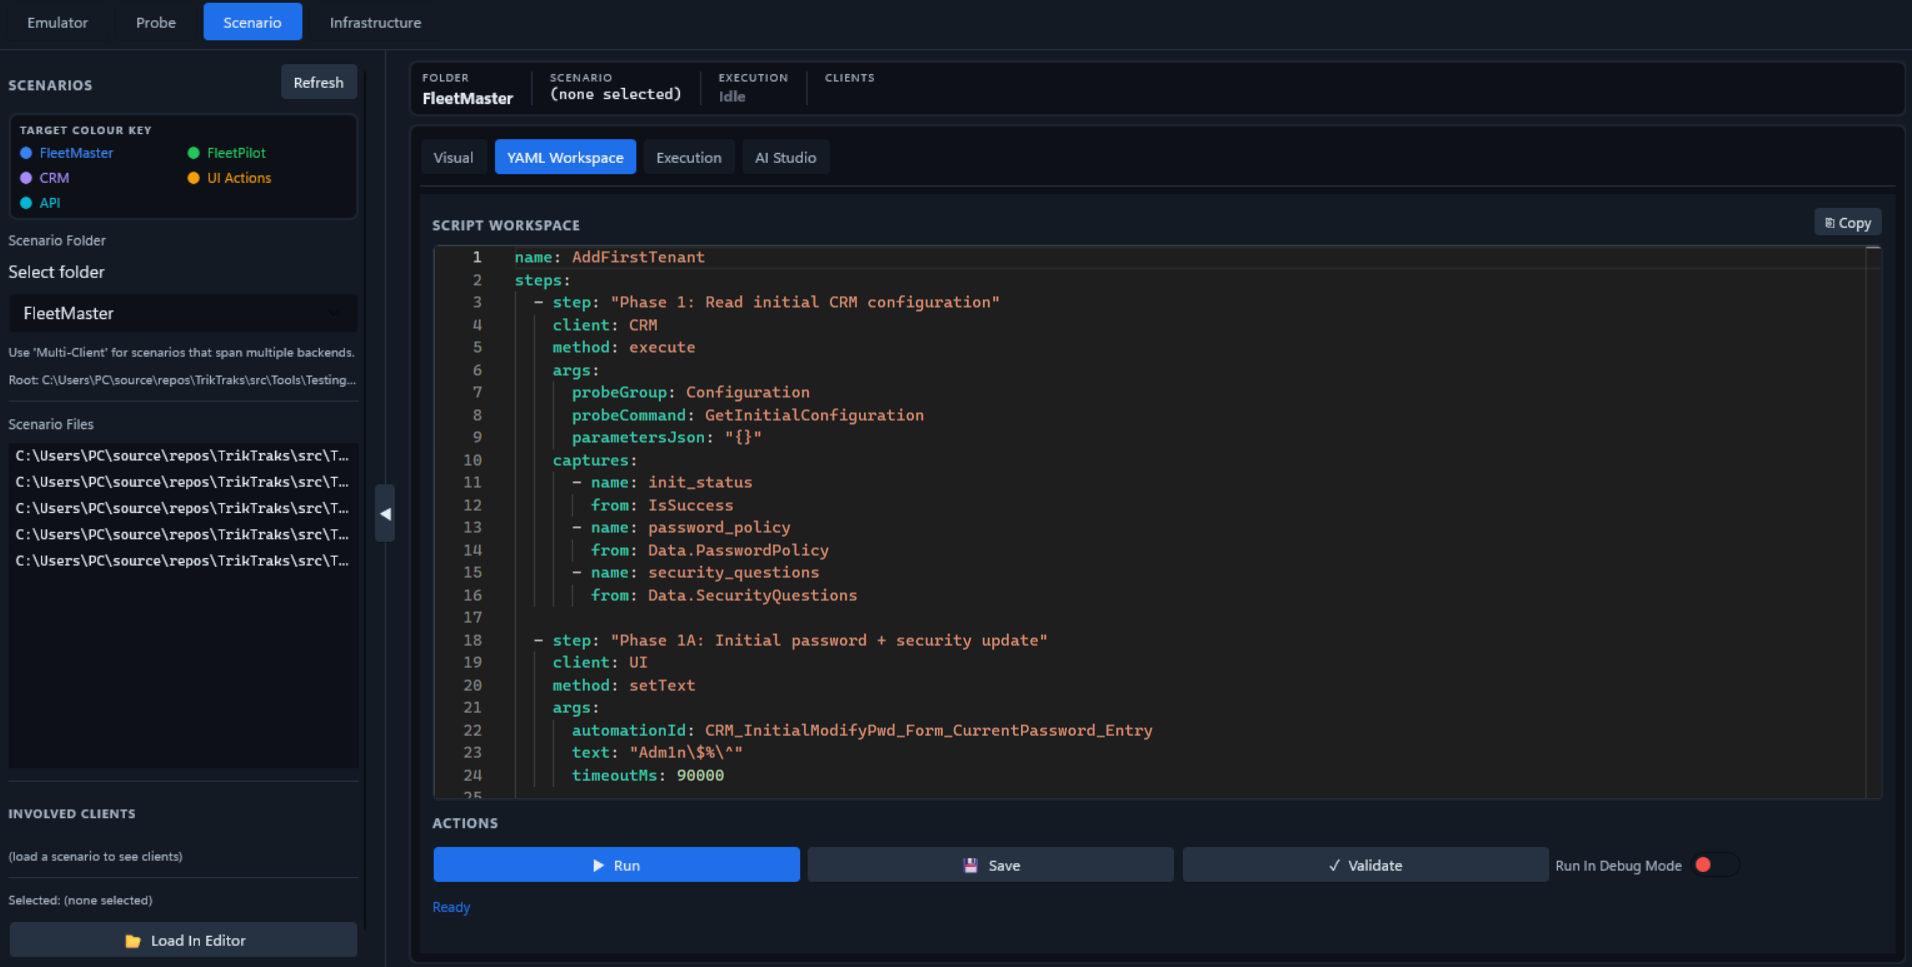Open the FleetMaster folder dropdown
Viewport: 1912px width, 967px height.
[x=183, y=313]
